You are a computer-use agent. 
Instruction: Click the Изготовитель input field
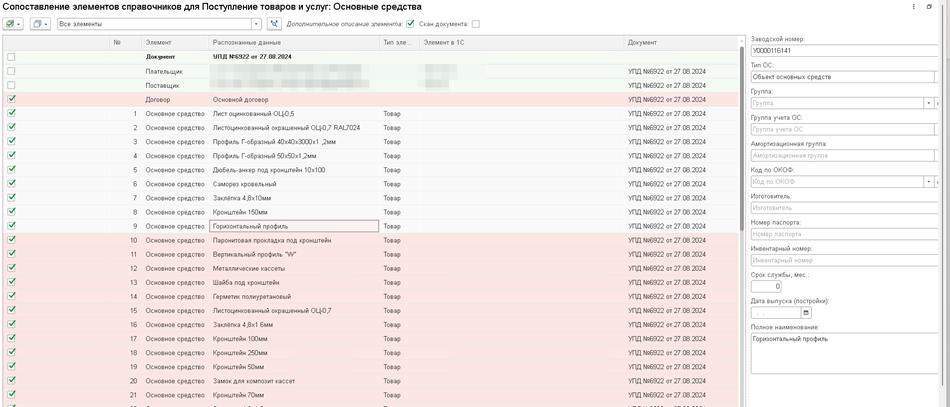pos(844,208)
